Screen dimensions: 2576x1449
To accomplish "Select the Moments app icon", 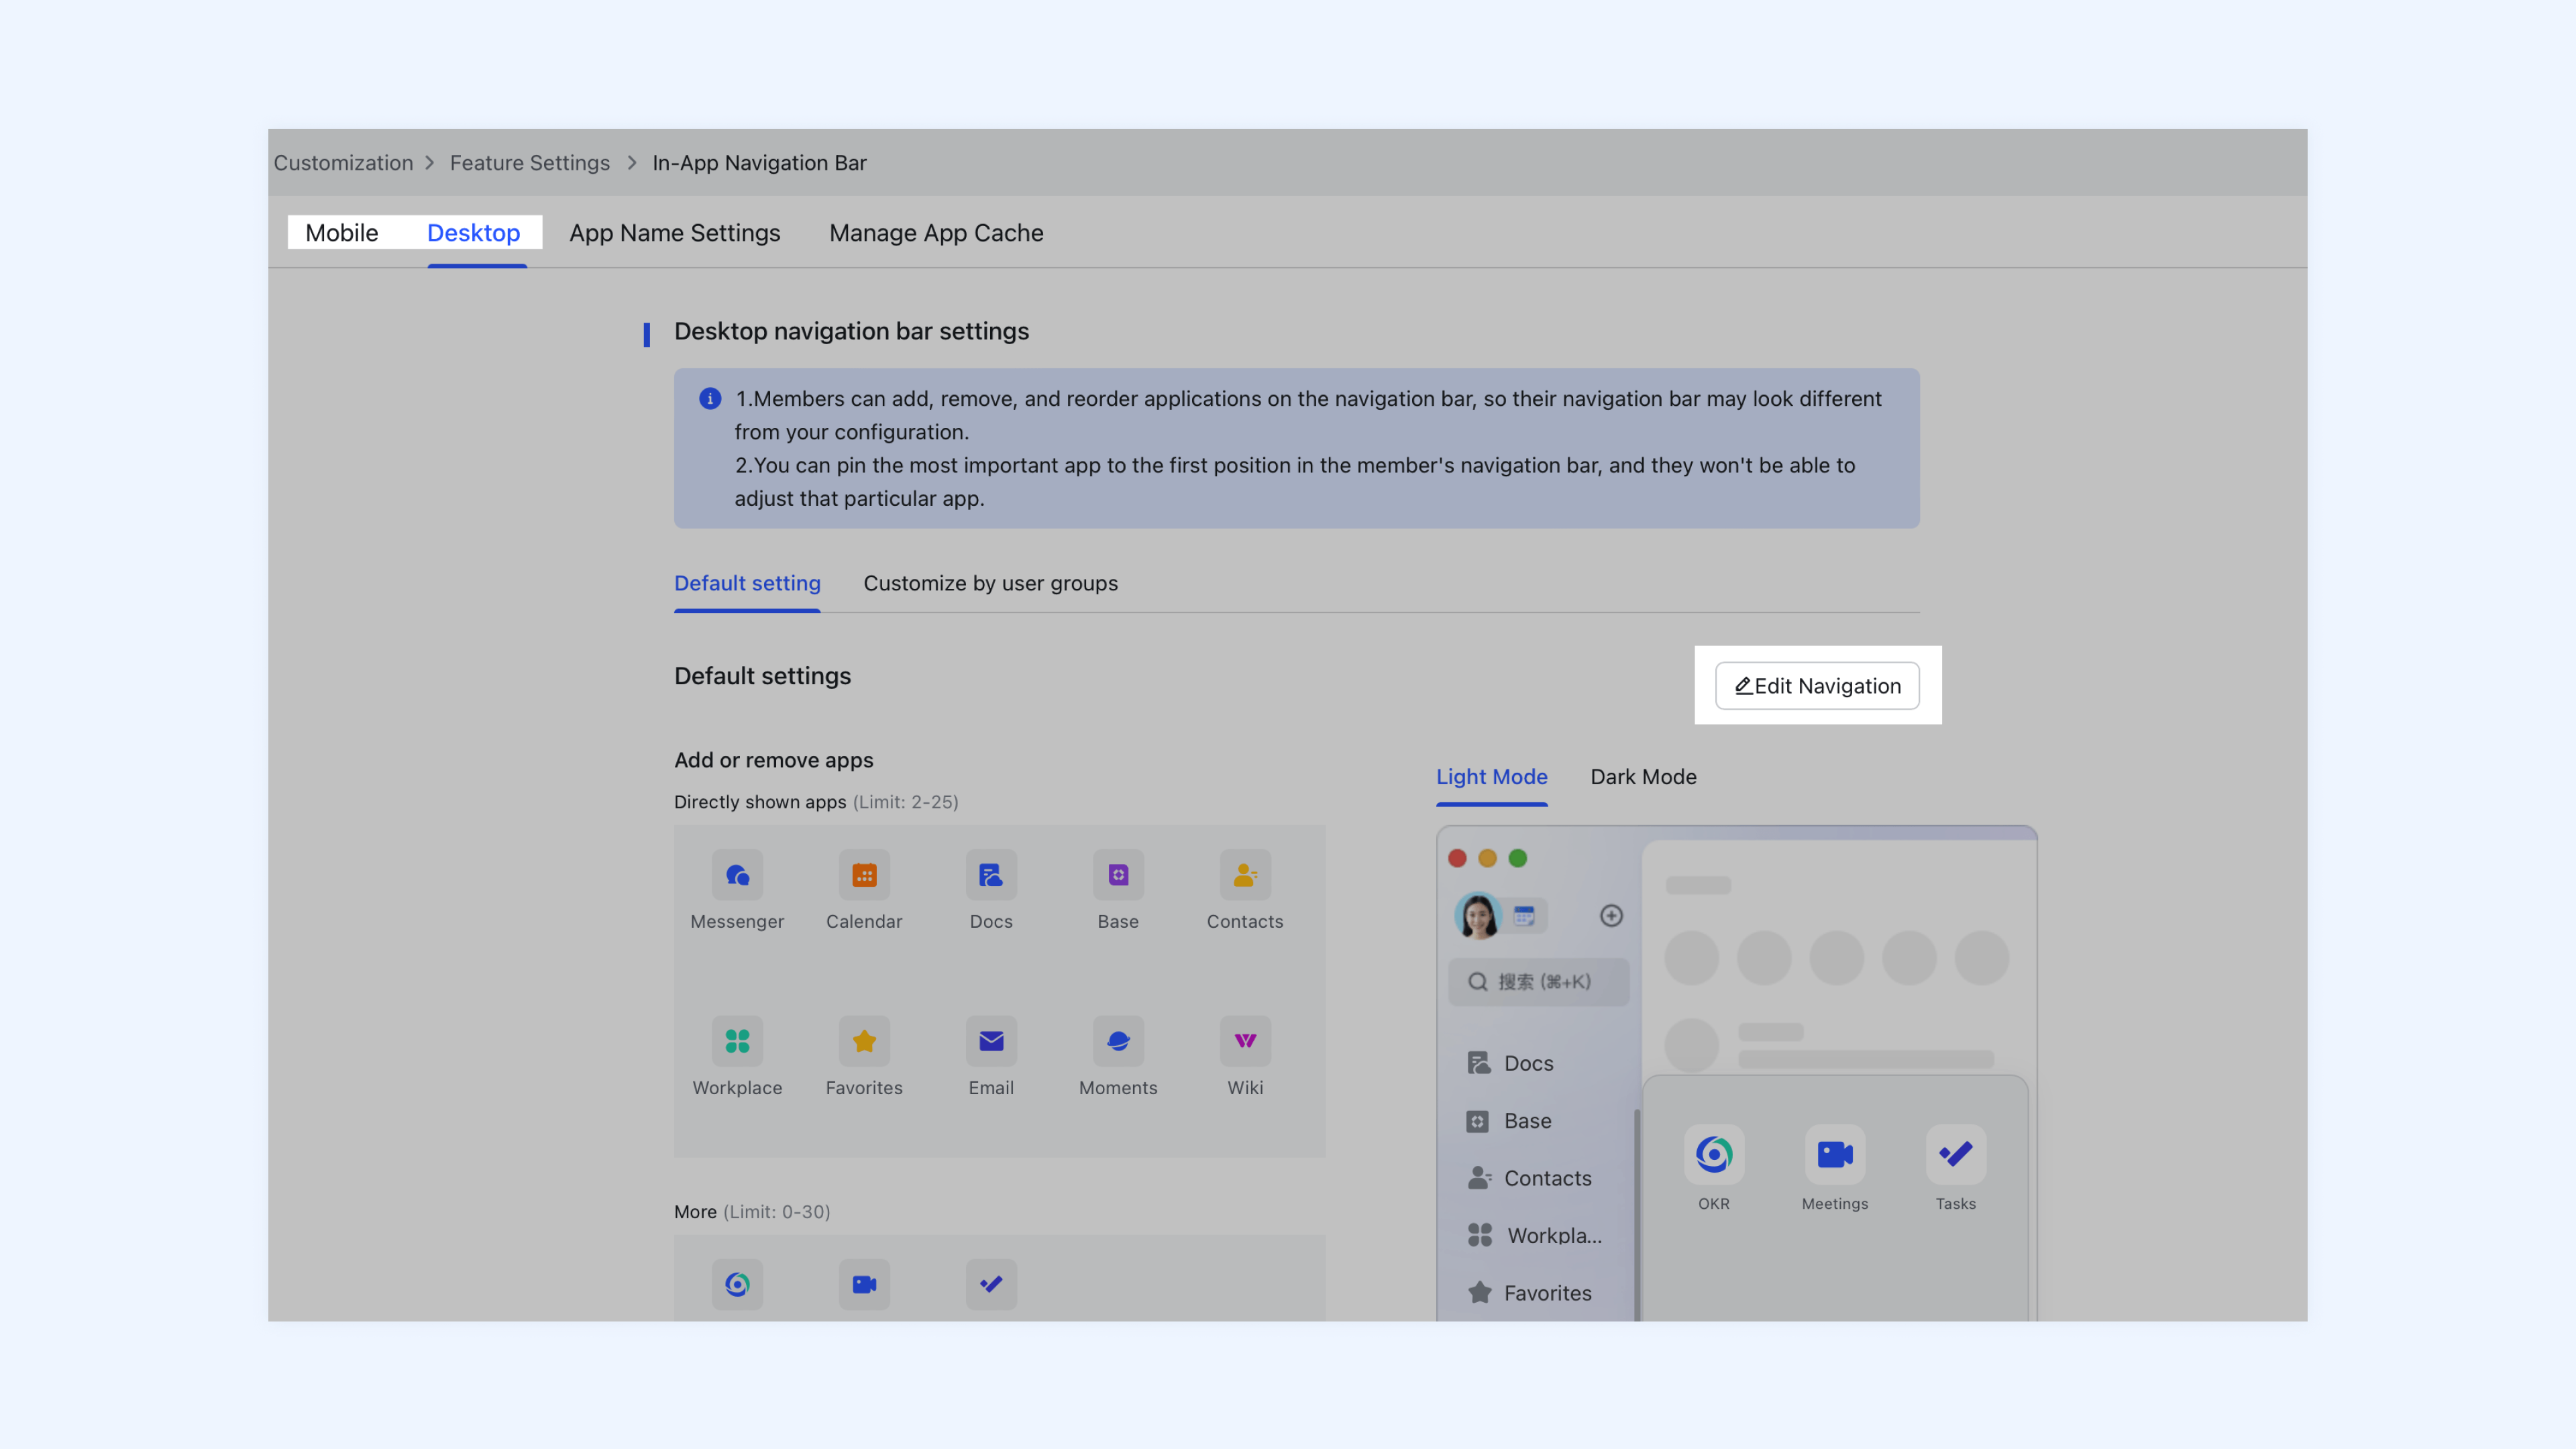I will 1118,1041.
